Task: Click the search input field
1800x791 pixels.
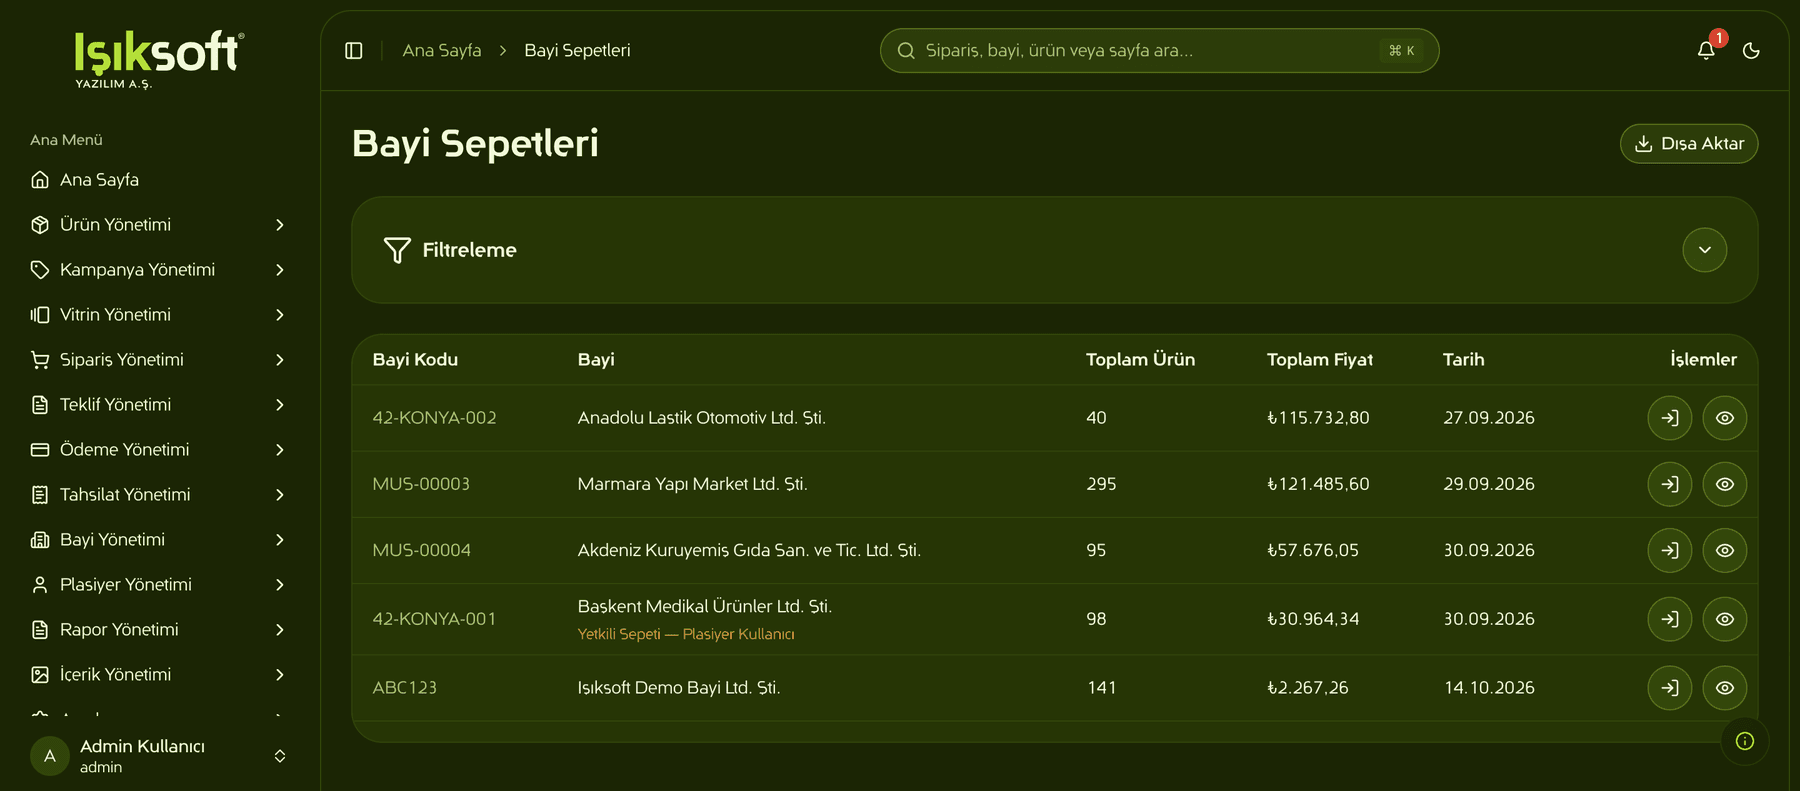Action: click(1159, 50)
